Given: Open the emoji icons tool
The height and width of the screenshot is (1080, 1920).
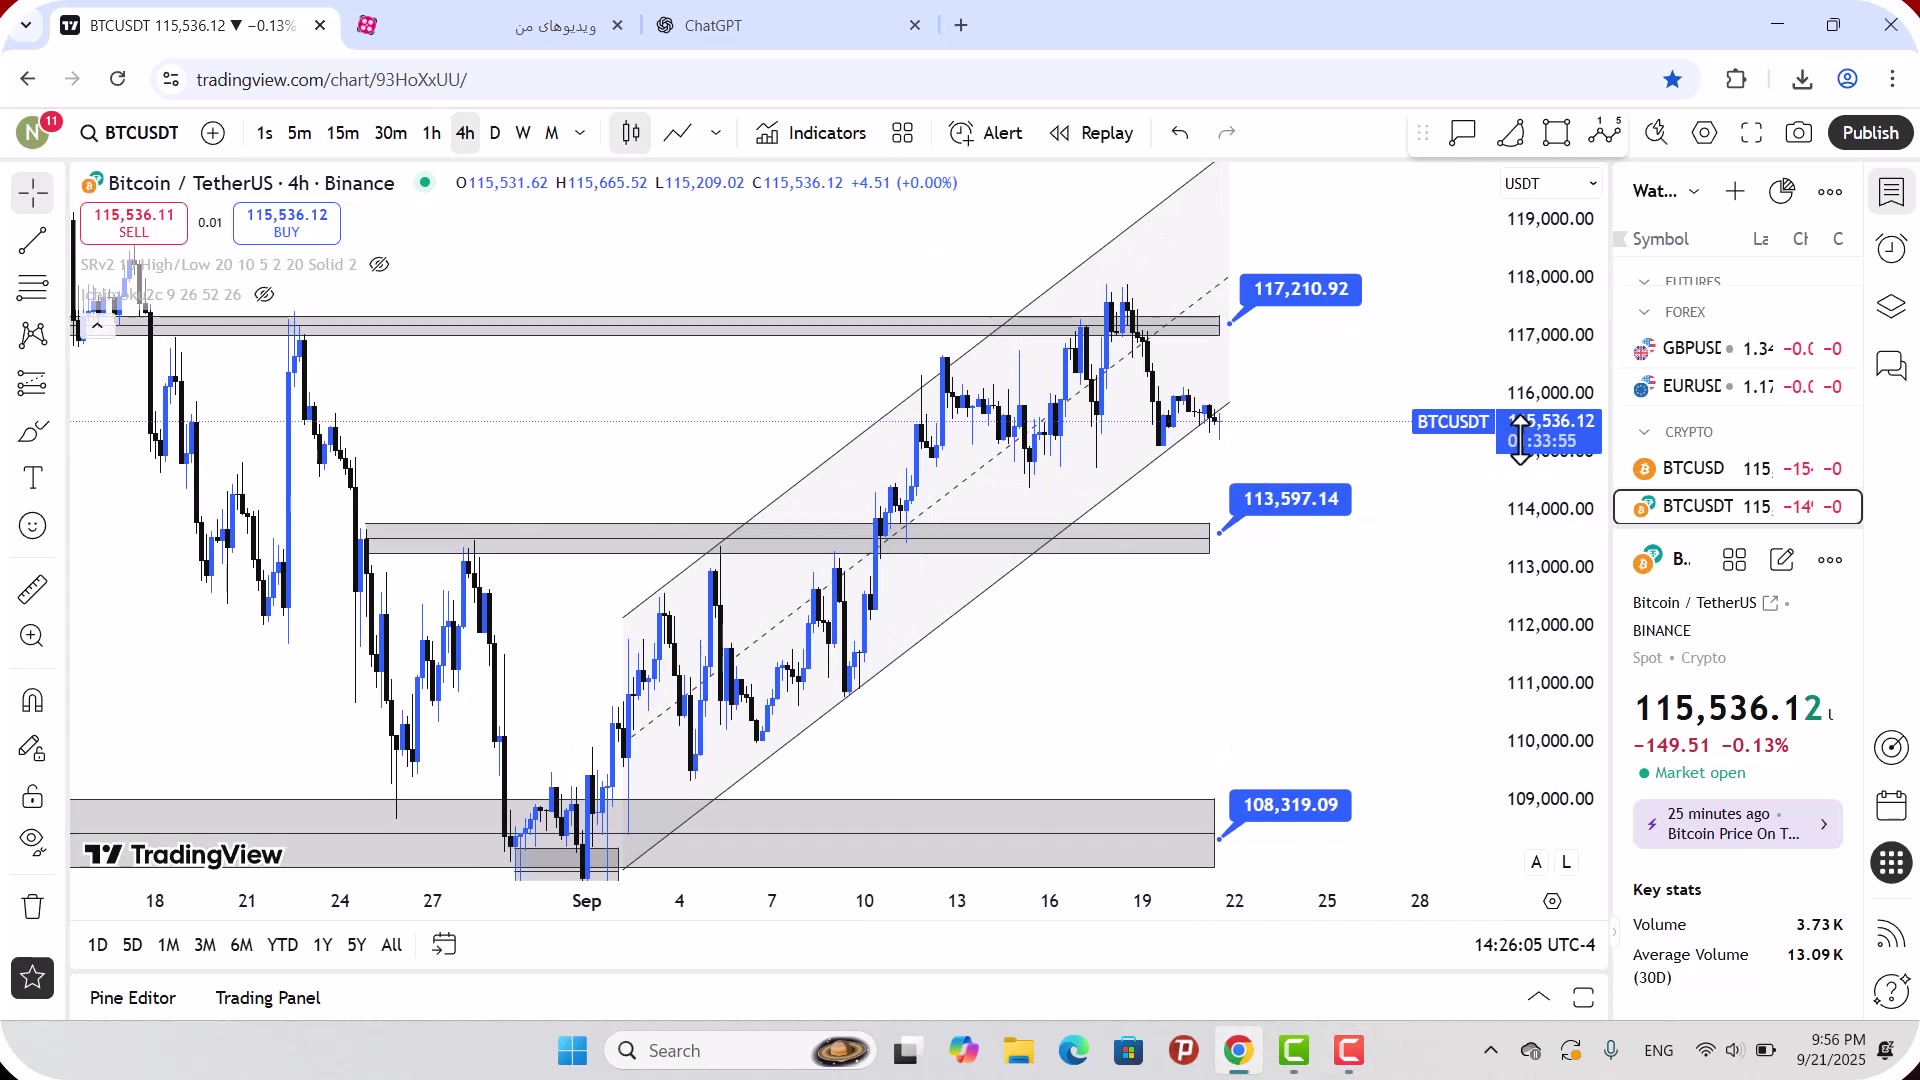Looking at the screenshot, I should point(32,526).
